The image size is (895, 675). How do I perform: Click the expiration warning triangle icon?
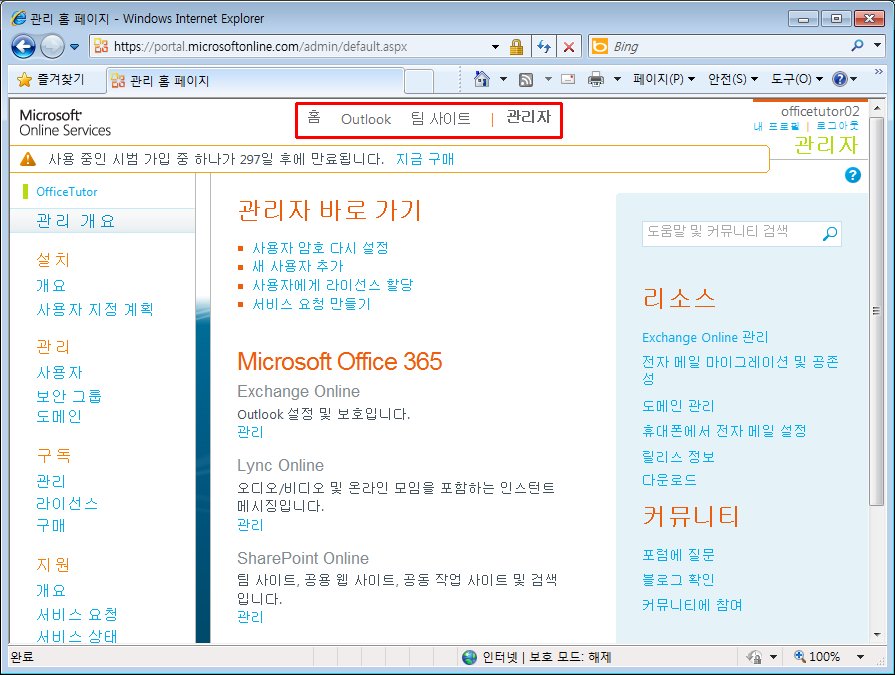[27, 159]
